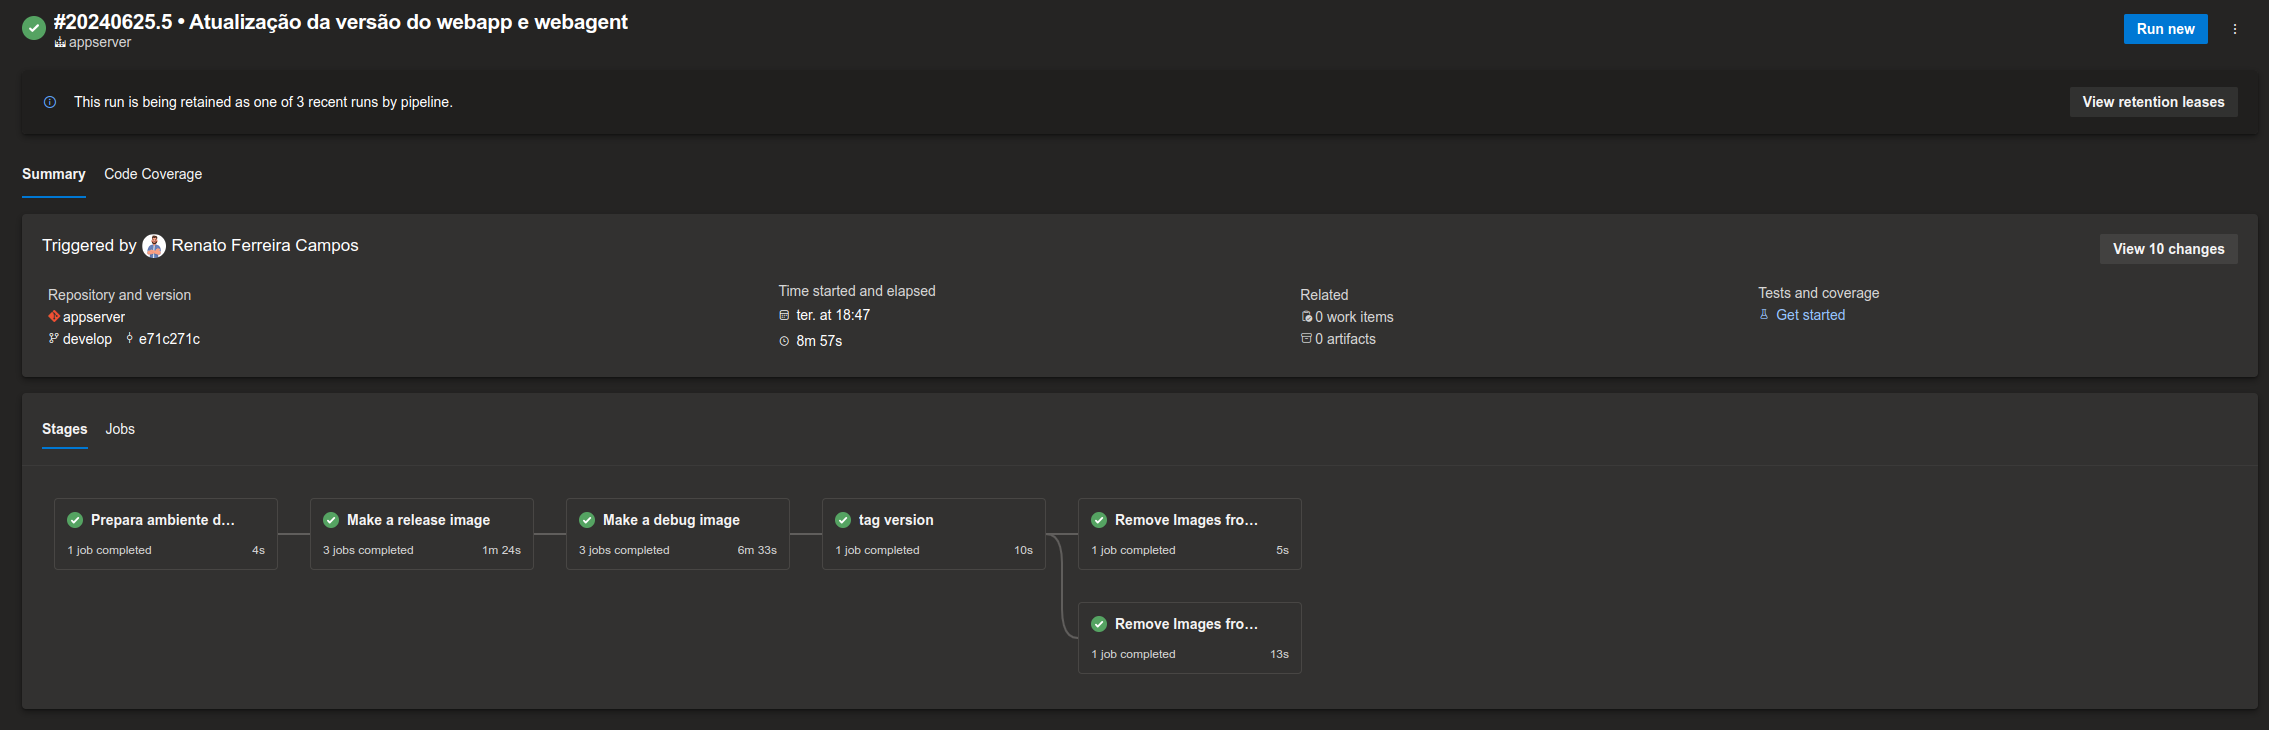
Task: Switch to the Jobs tab
Action: [120, 429]
